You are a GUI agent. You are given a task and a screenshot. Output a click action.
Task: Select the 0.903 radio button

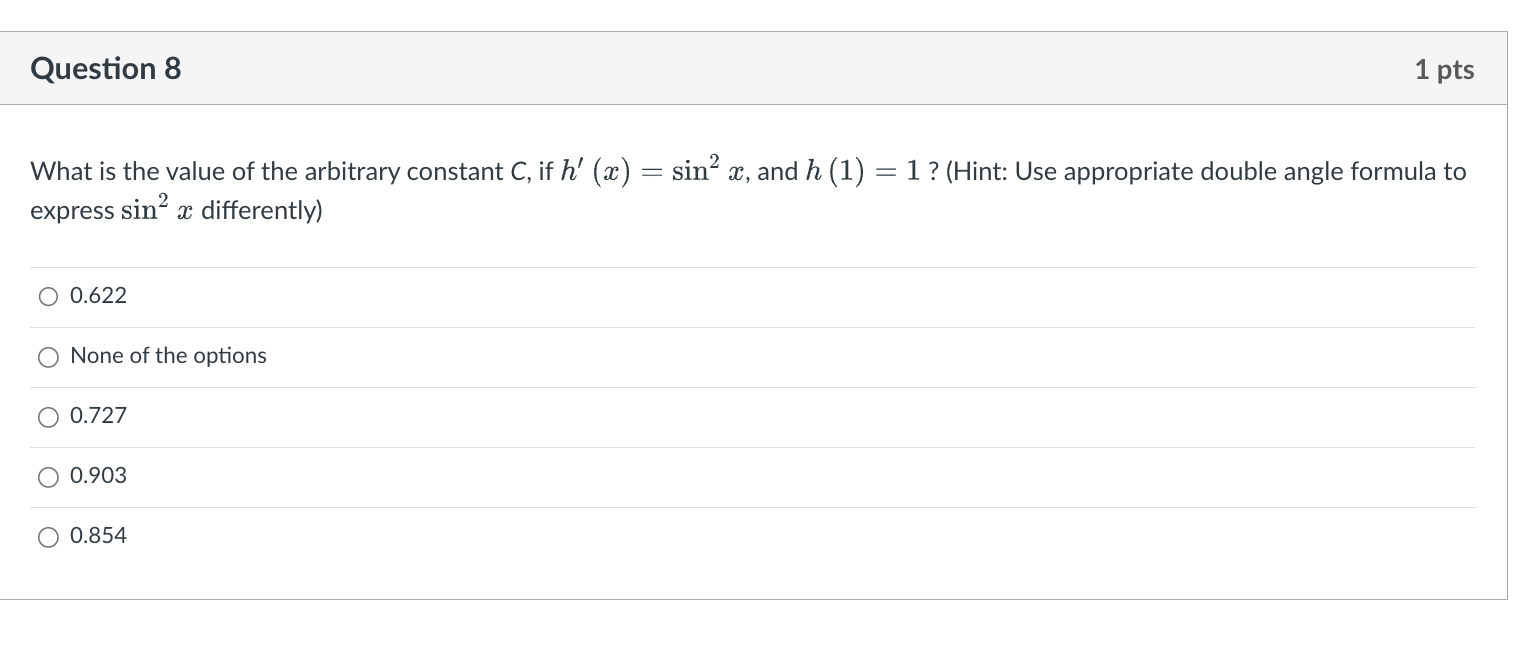click(48, 477)
